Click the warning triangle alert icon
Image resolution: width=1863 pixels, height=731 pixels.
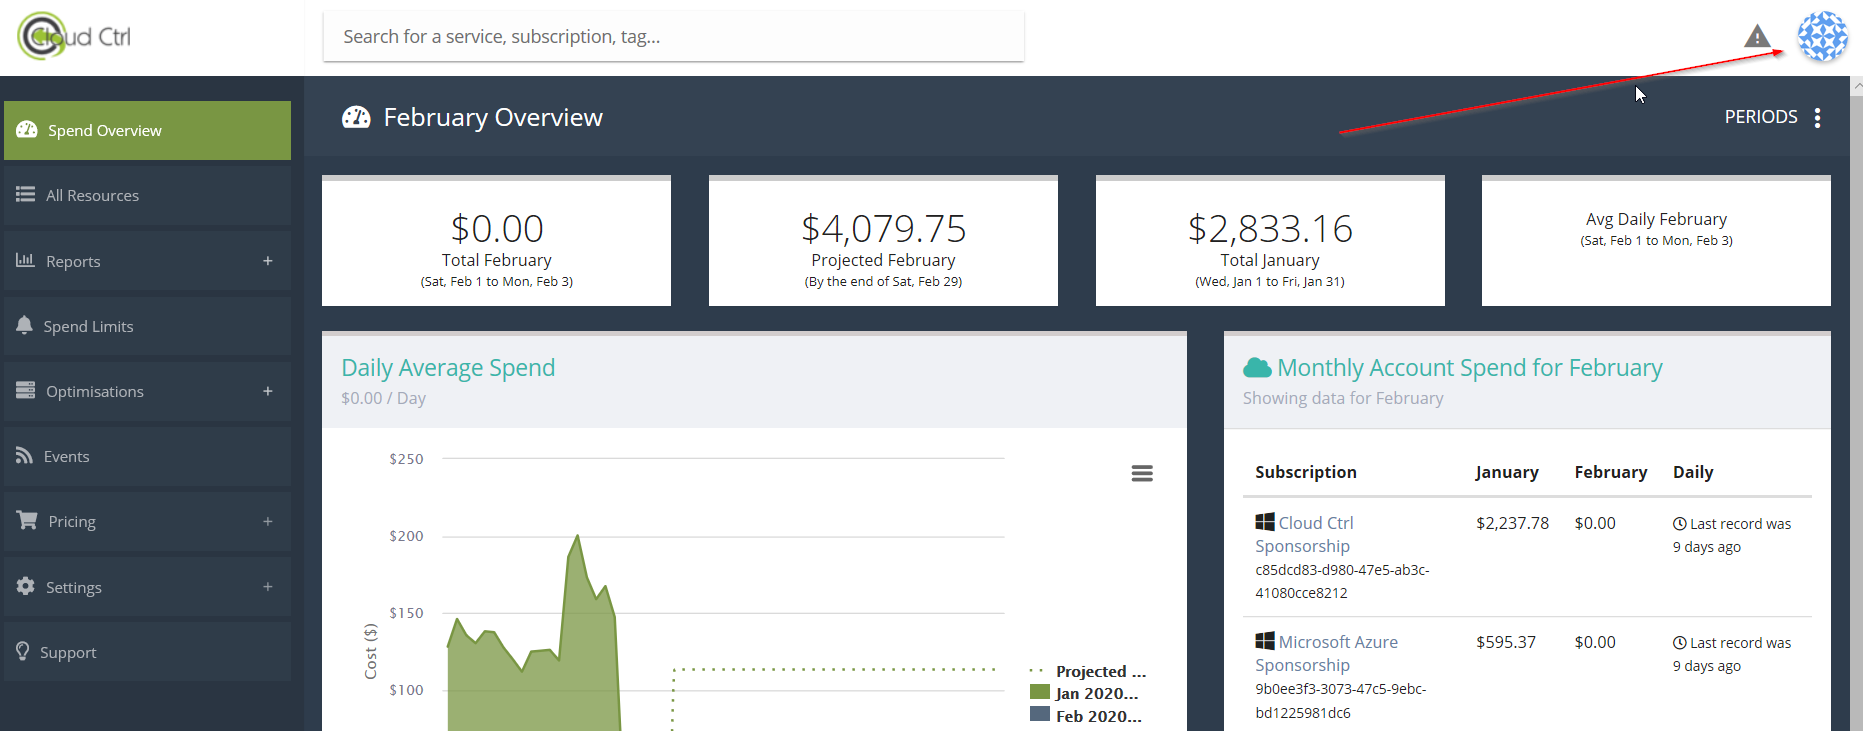(x=1757, y=37)
